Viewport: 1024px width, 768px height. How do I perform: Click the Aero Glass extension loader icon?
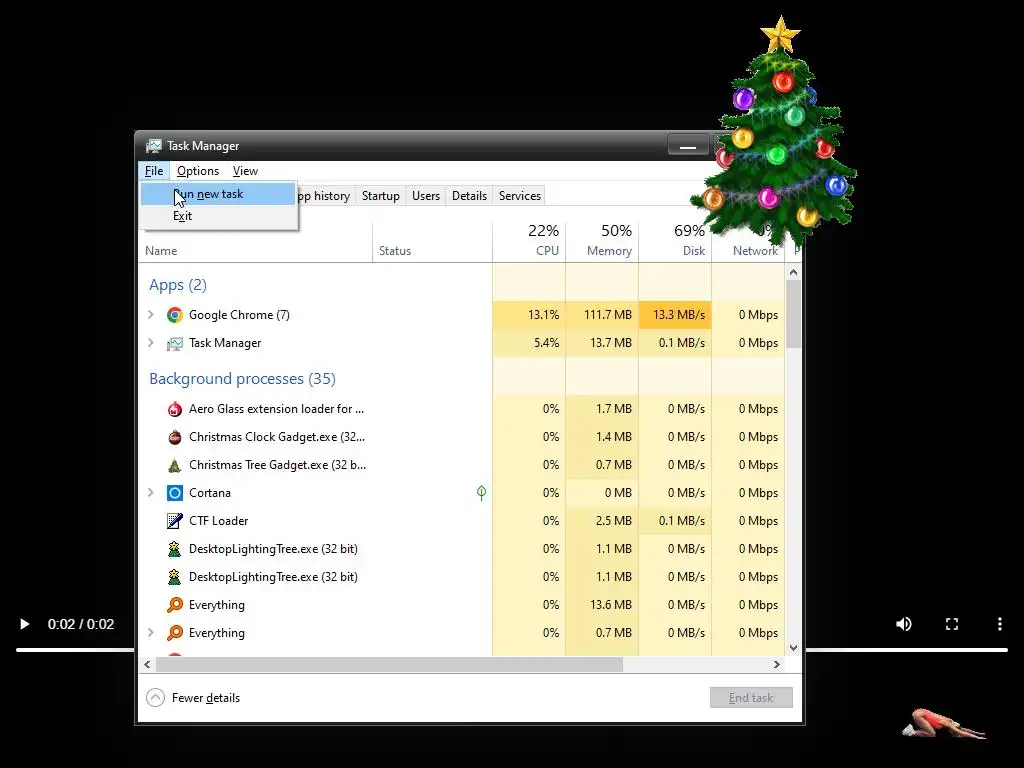pyautogui.click(x=174, y=409)
